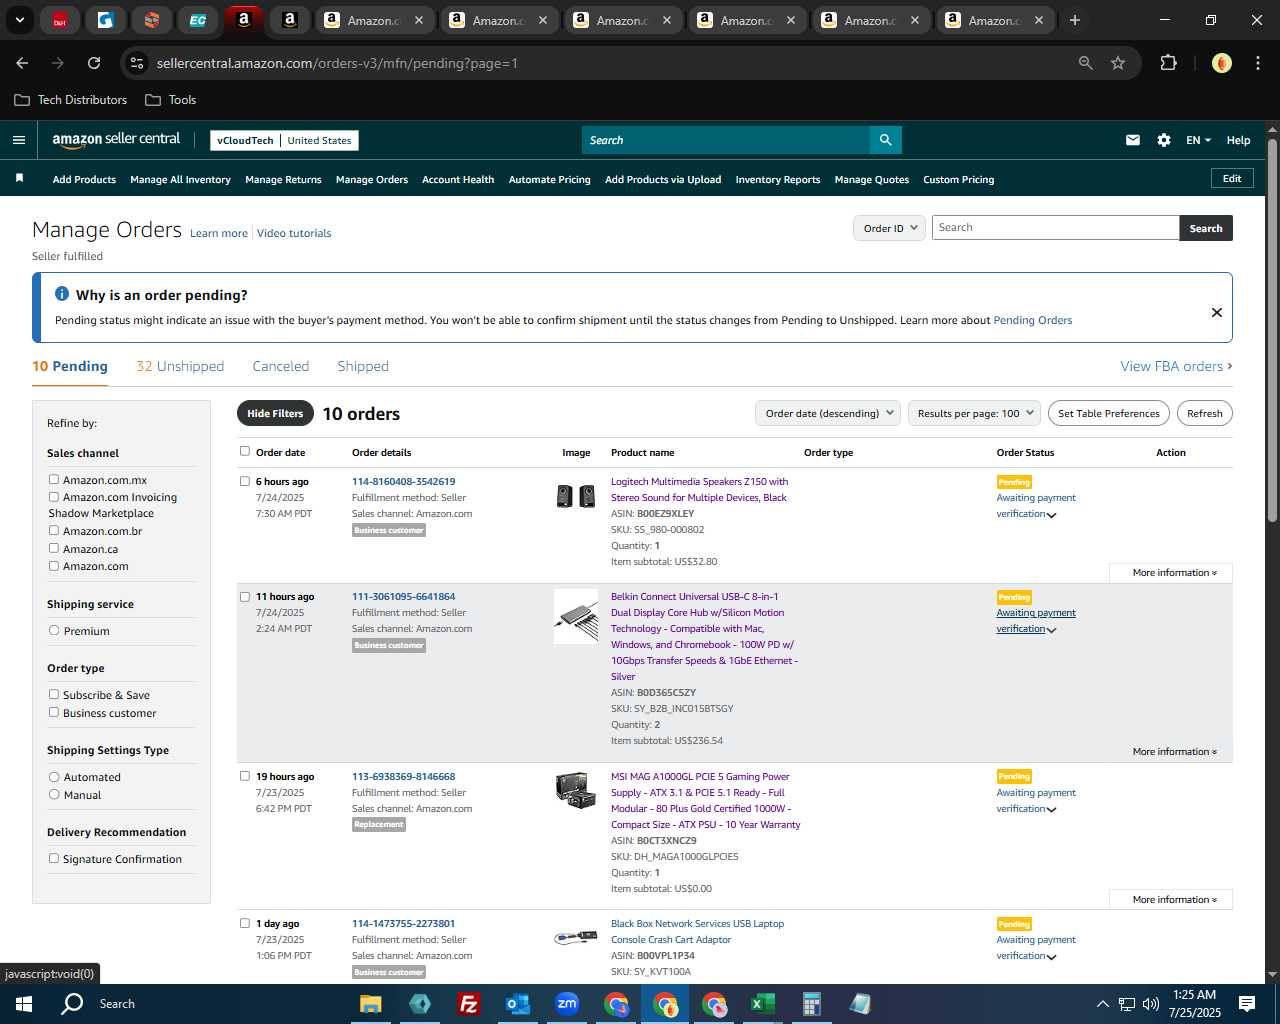Image resolution: width=1280 pixels, height=1024 pixels.
Task: Open the Results per page dropdown
Action: pos(975,413)
